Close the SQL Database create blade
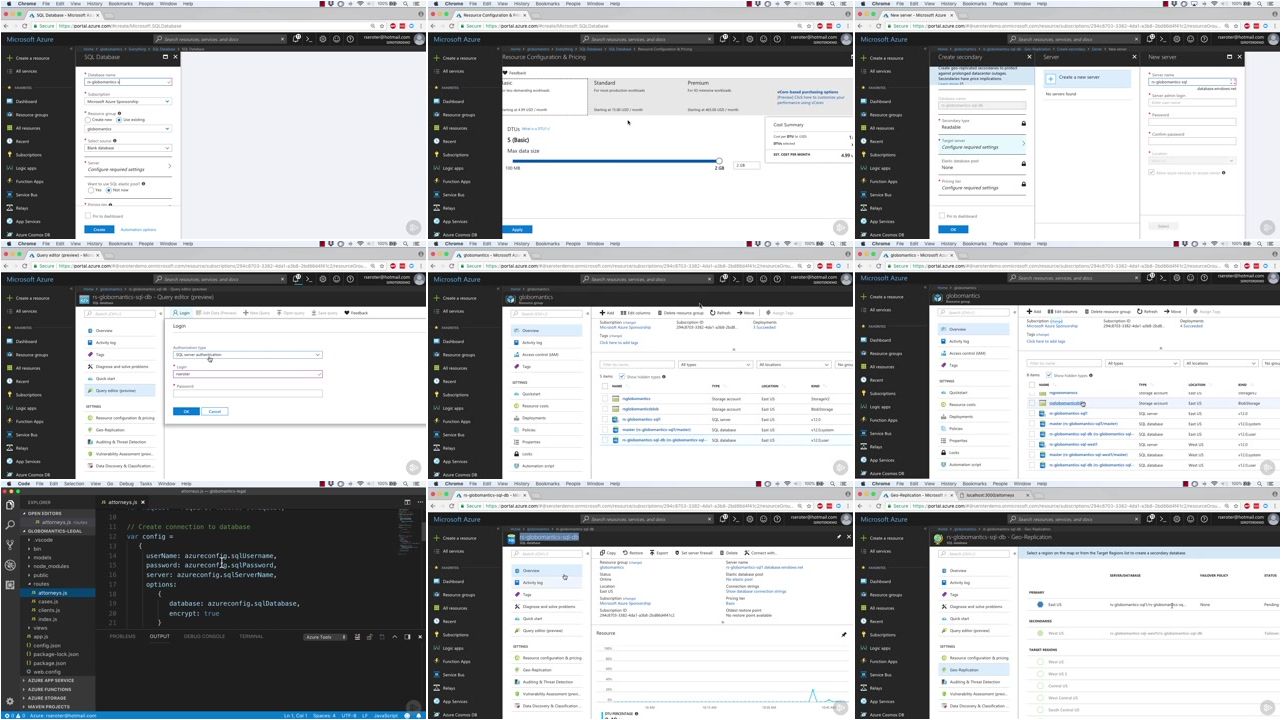Viewport: 1281px width, 720px height. [175, 57]
